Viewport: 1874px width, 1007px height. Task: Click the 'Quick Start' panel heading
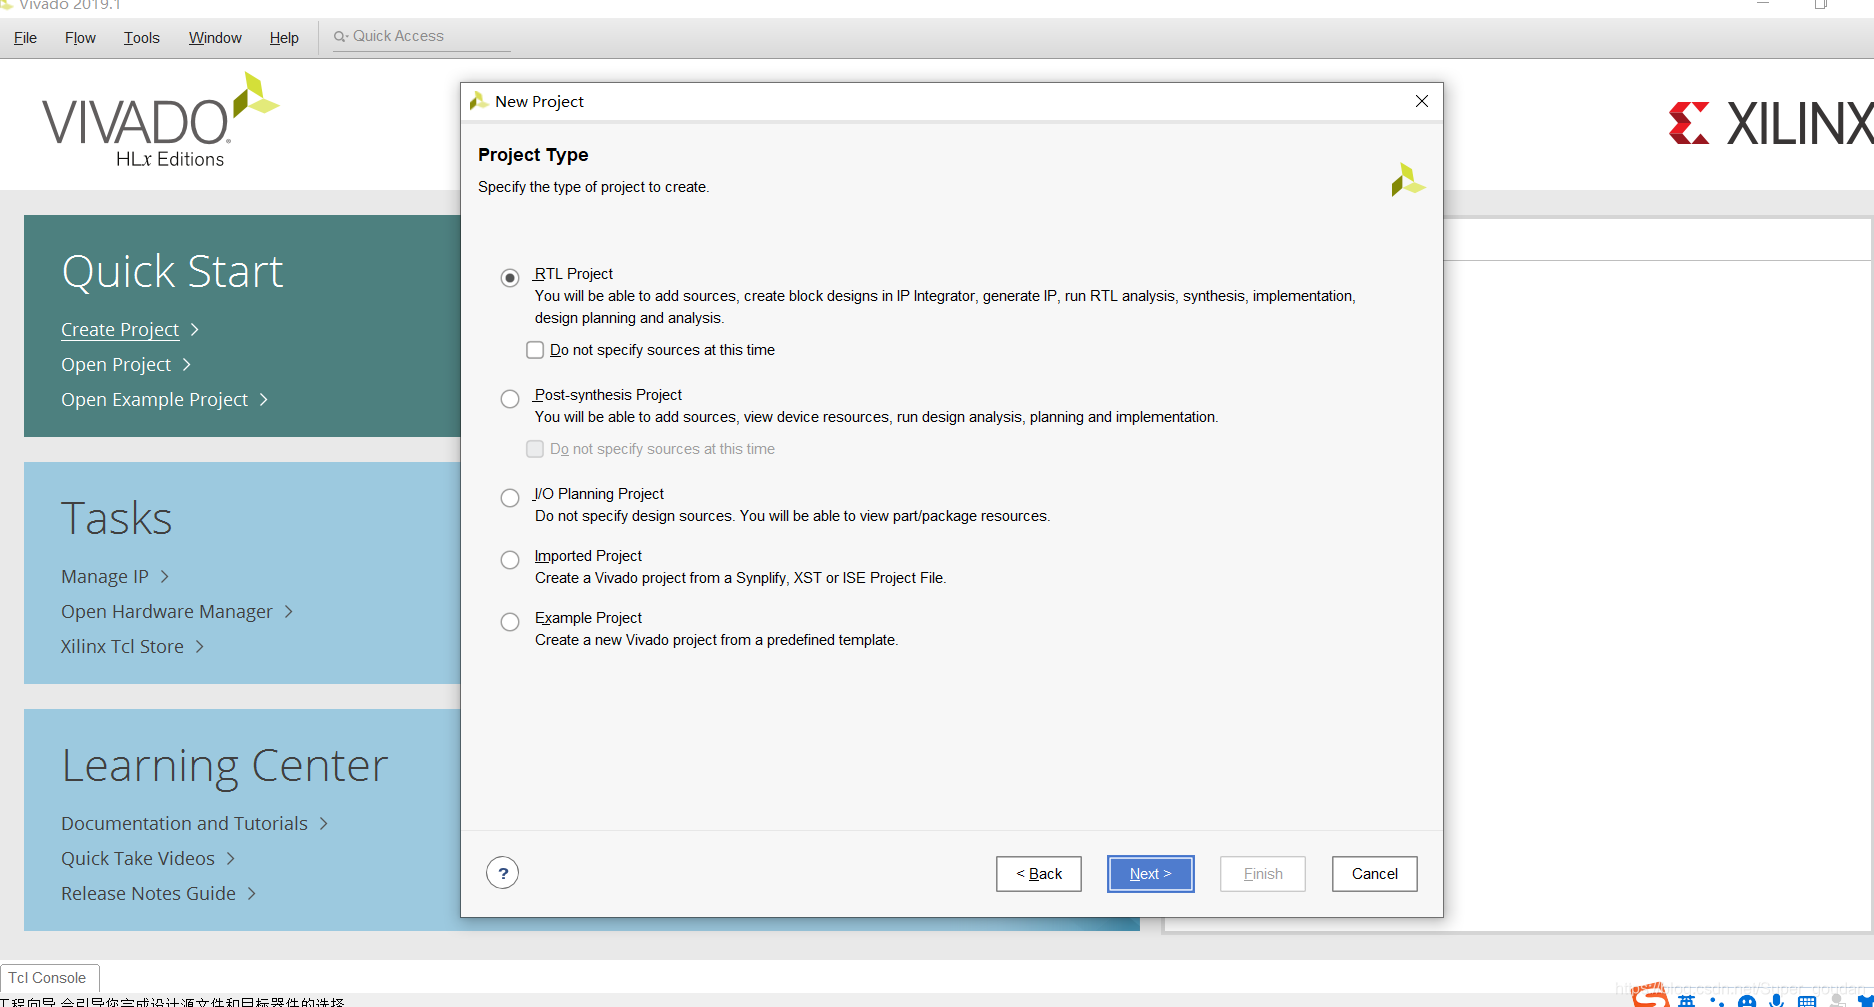[173, 272]
